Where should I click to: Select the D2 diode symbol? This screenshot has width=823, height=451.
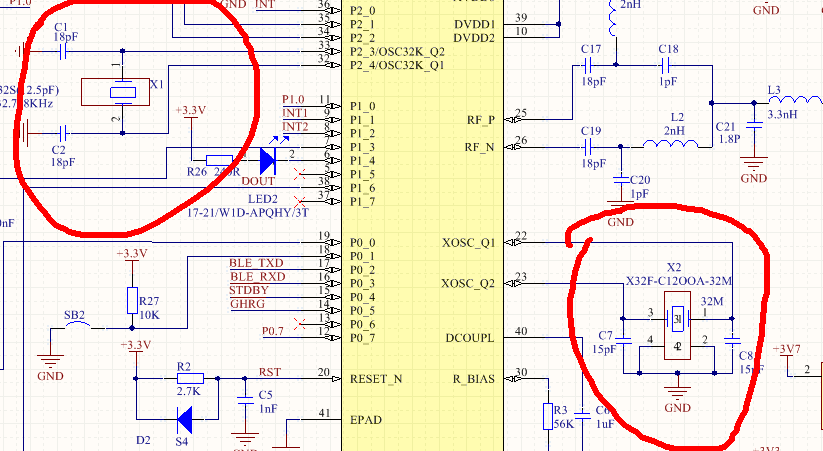point(184,419)
